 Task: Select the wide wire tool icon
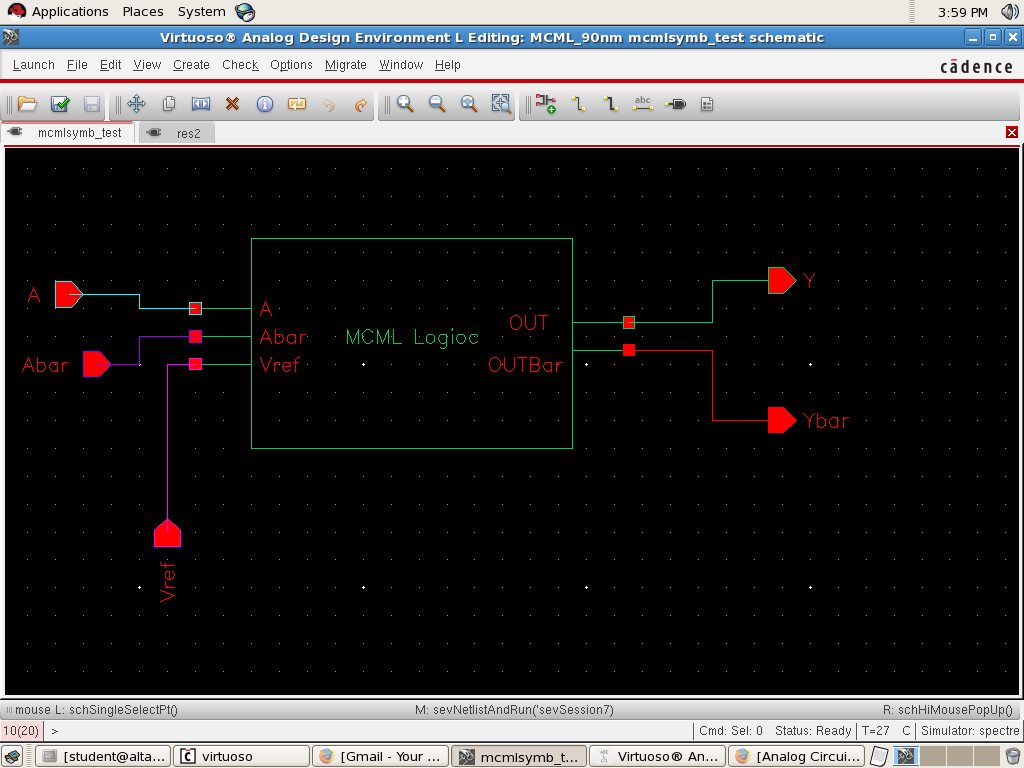click(x=610, y=104)
